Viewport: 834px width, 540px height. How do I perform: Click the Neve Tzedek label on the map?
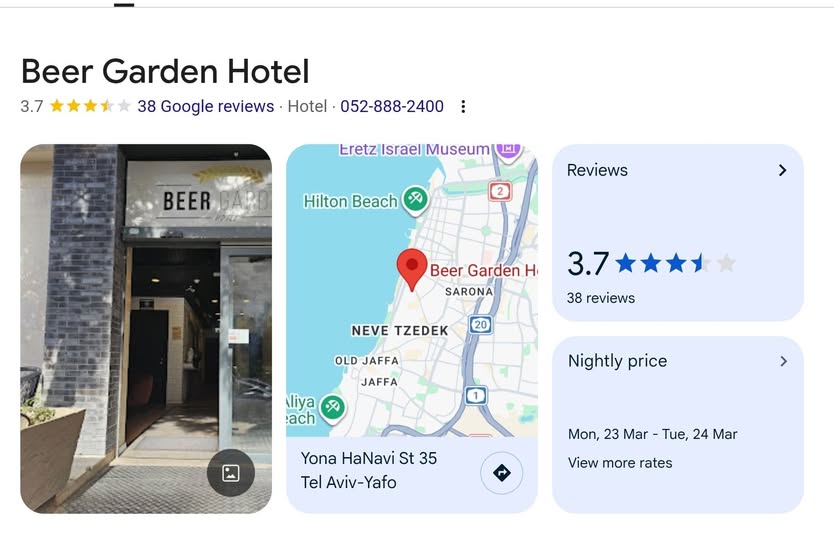coord(399,330)
